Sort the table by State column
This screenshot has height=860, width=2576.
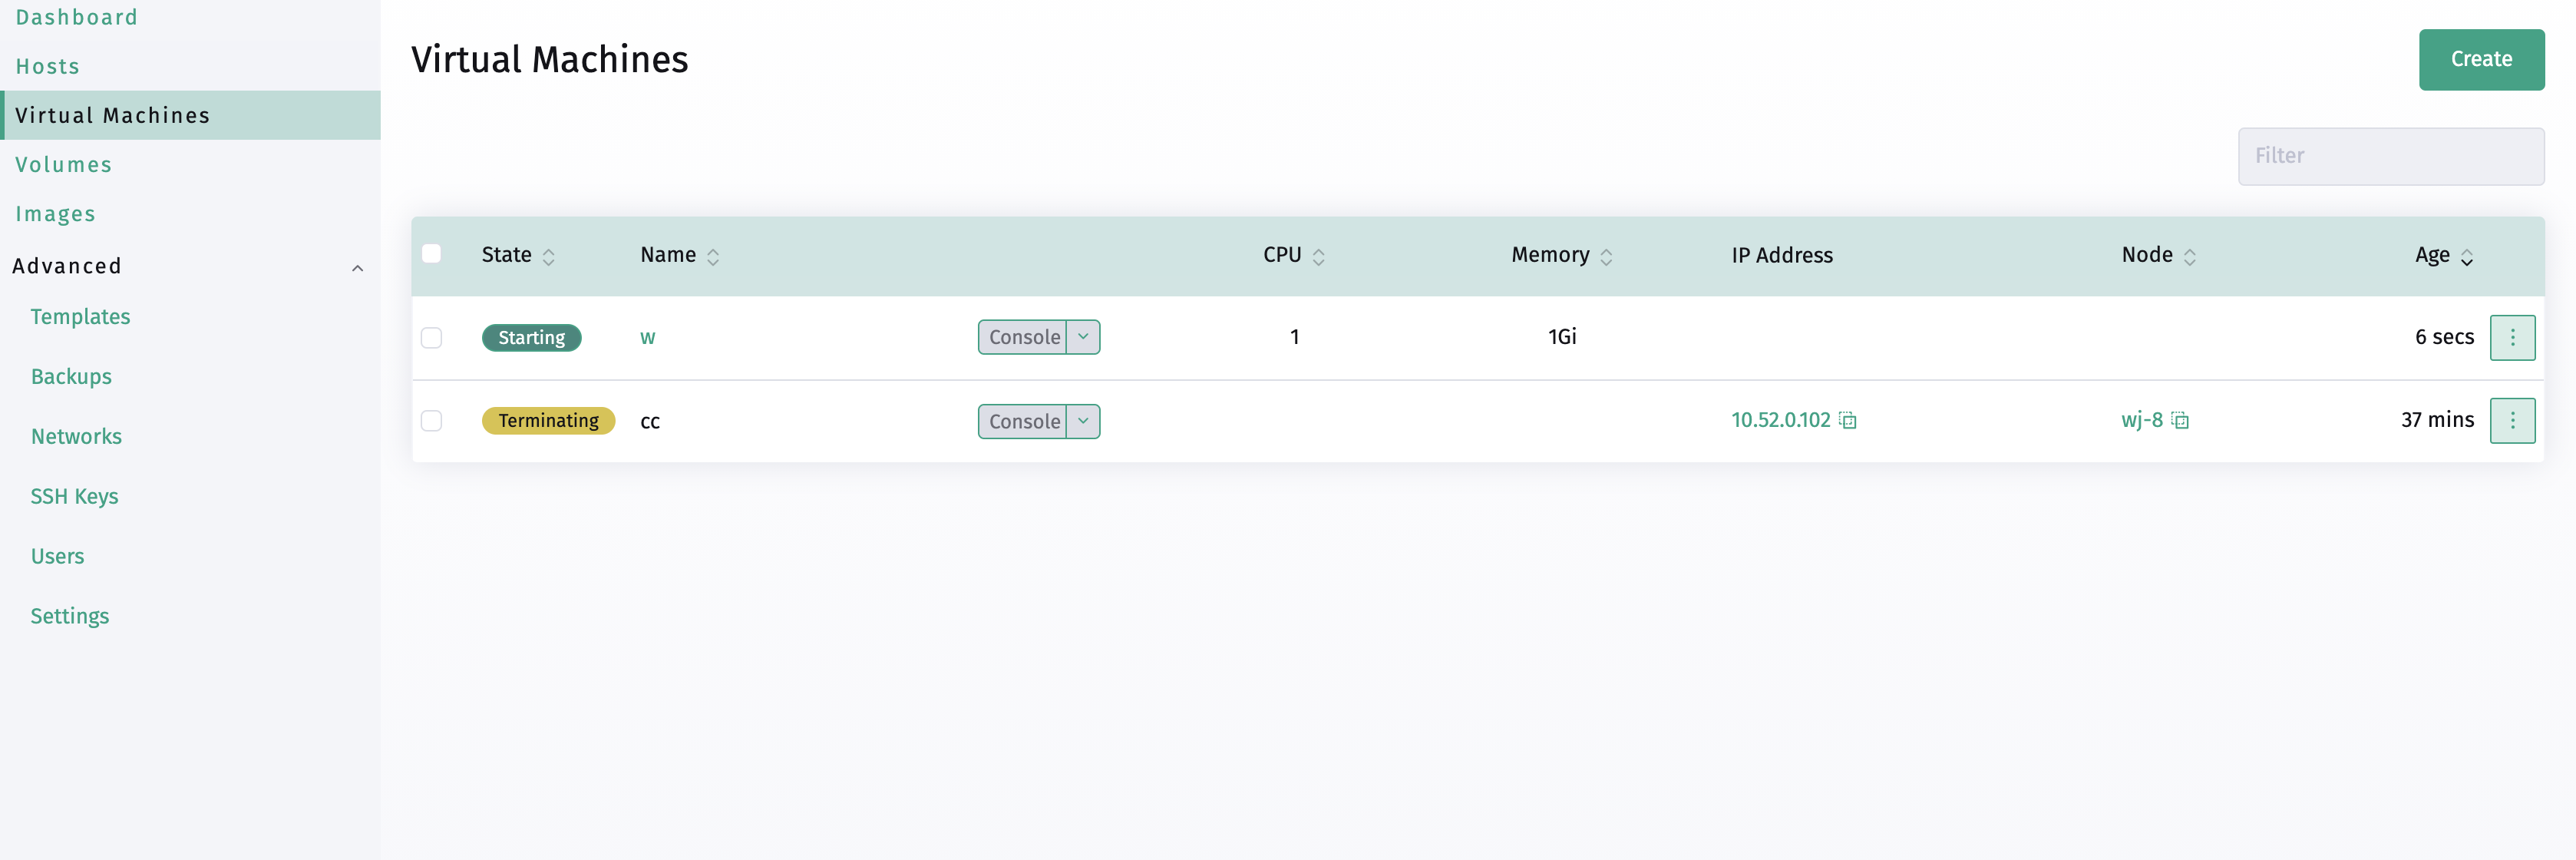(x=549, y=256)
